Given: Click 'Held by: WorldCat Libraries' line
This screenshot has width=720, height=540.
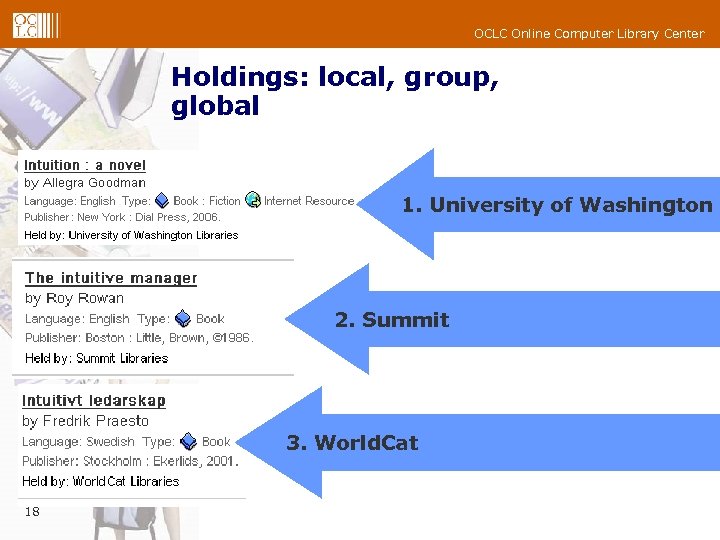Looking at the screenshot, I should (x=101, y=481).
